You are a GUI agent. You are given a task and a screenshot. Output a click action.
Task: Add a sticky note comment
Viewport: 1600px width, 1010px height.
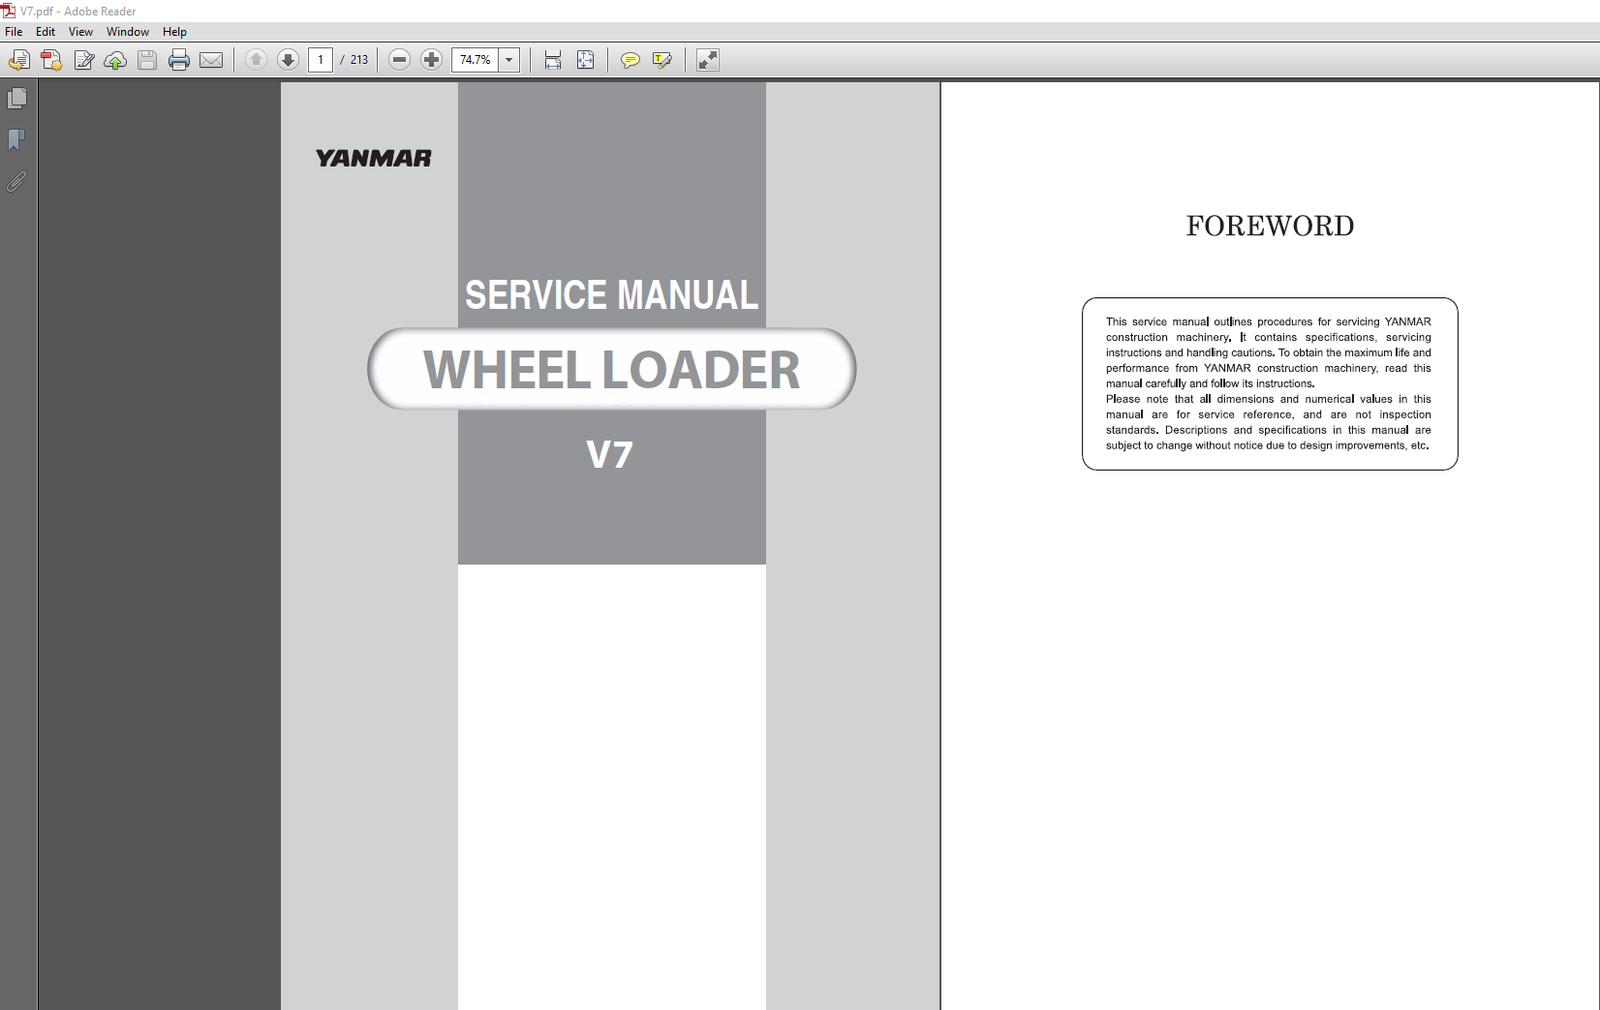[630, 60]
